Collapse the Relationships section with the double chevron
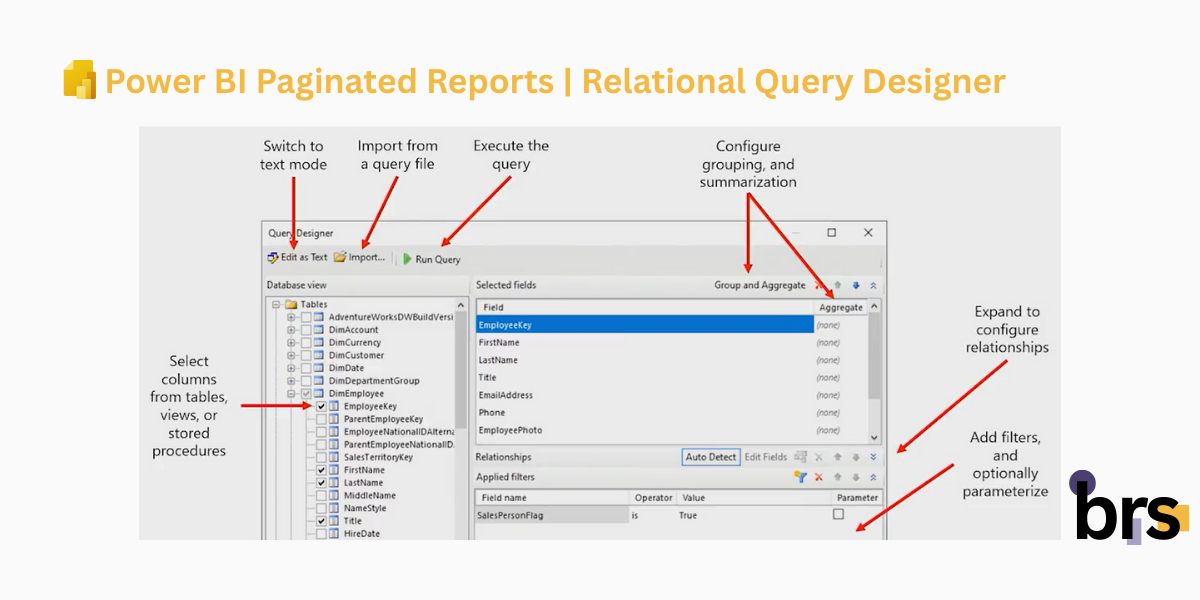This screenshot has height=600, width=1200. [873, 457]
